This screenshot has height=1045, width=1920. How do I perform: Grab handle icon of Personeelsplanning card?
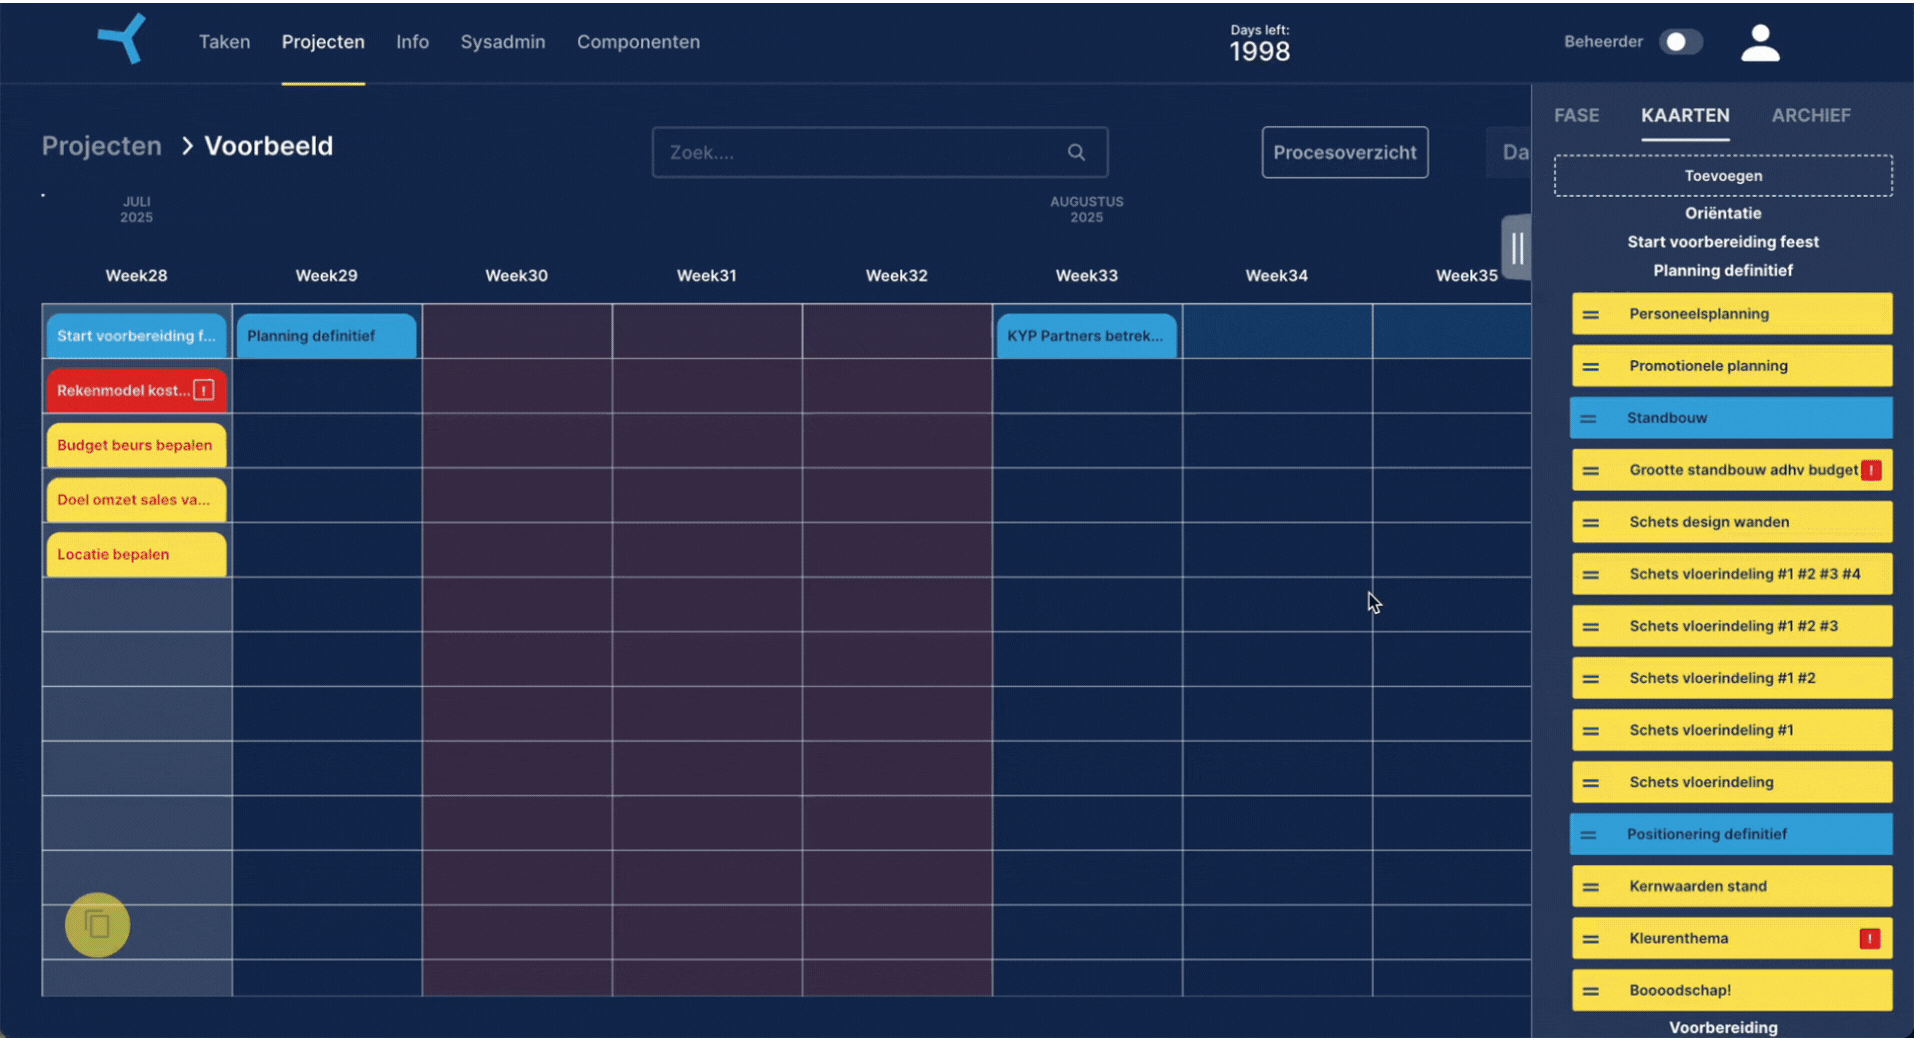1590,314
